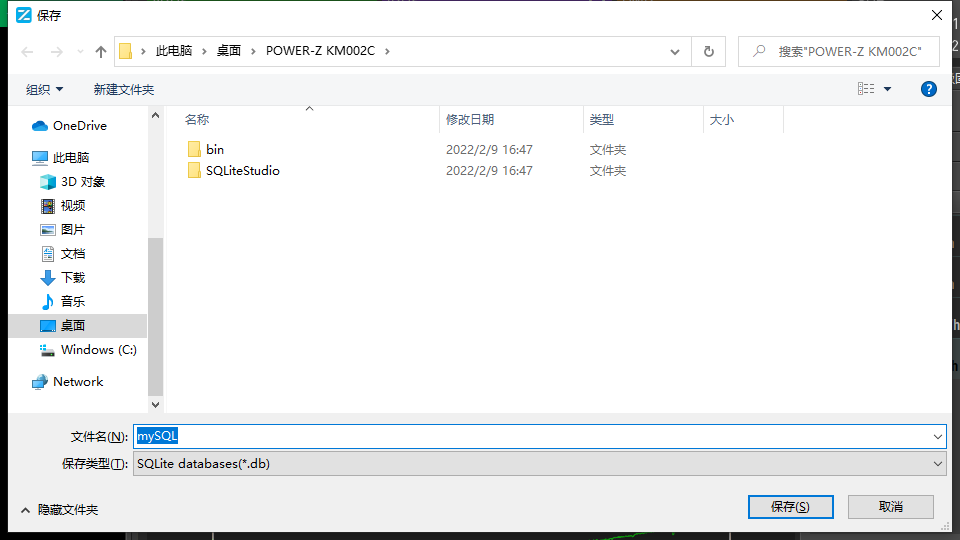Screen dimensions: 960x540
Task: Click the 保存(S) button
Action: (790, 507)
